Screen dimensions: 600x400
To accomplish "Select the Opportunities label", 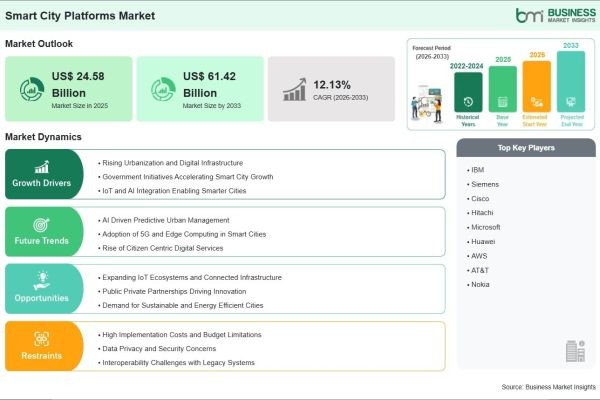I will pos(42,298).
